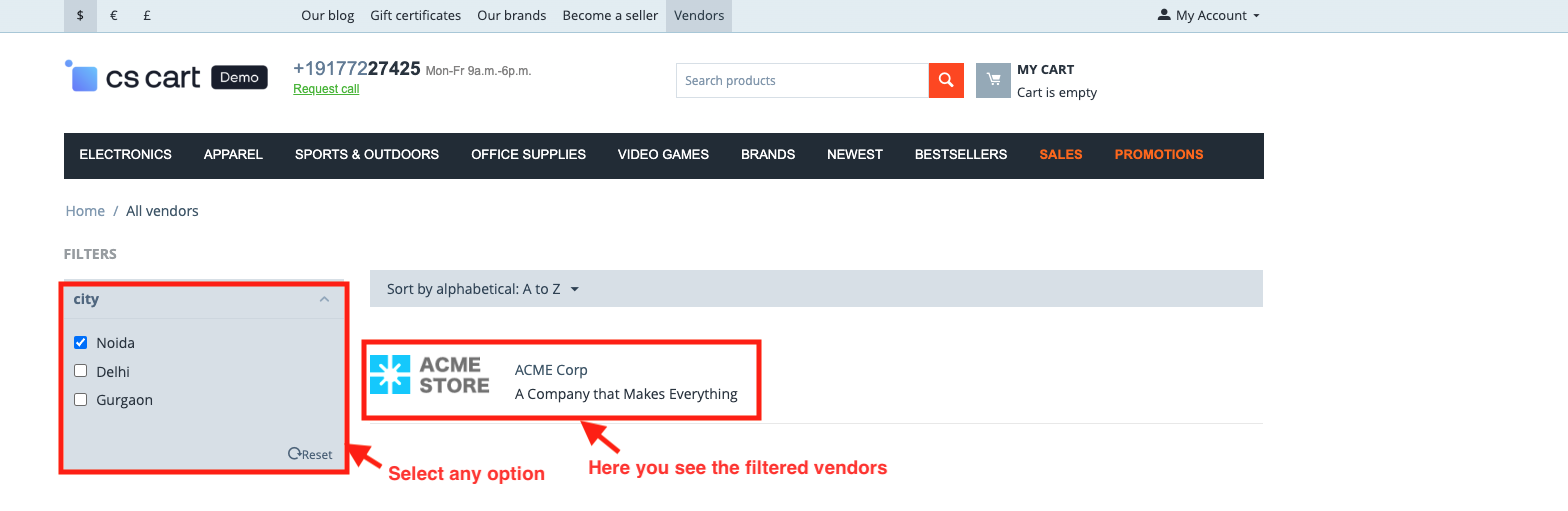Uncheck the Noida city checkbox

click(81, 343)
